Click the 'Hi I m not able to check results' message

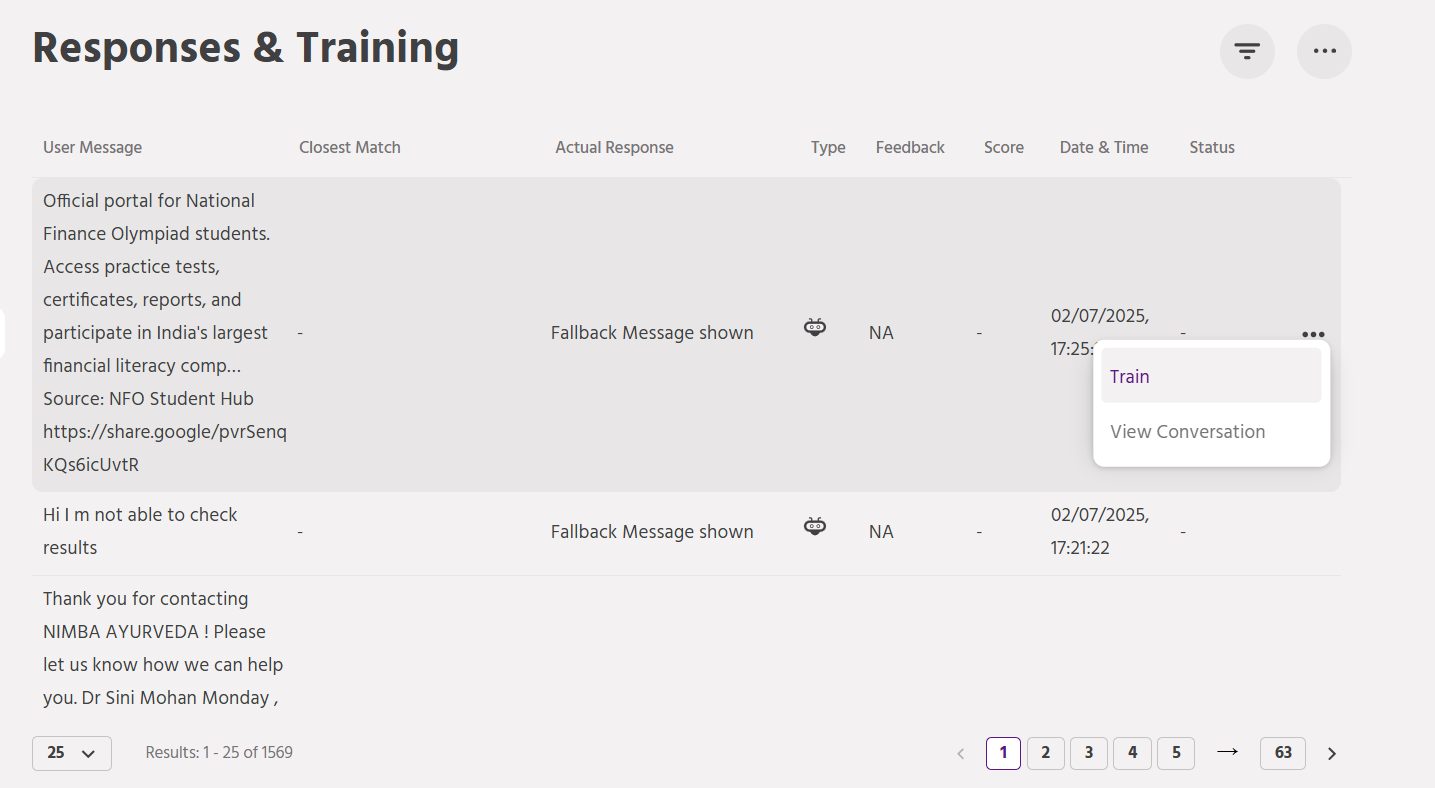(140, 531)
